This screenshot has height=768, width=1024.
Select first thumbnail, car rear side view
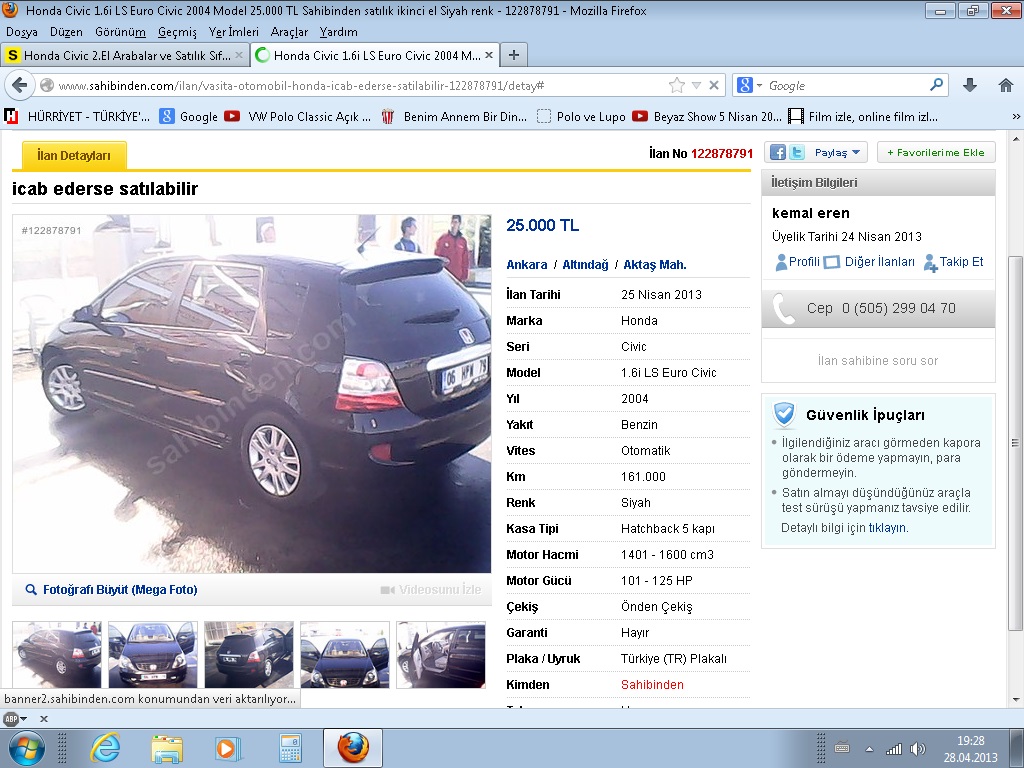click(57, 654)
